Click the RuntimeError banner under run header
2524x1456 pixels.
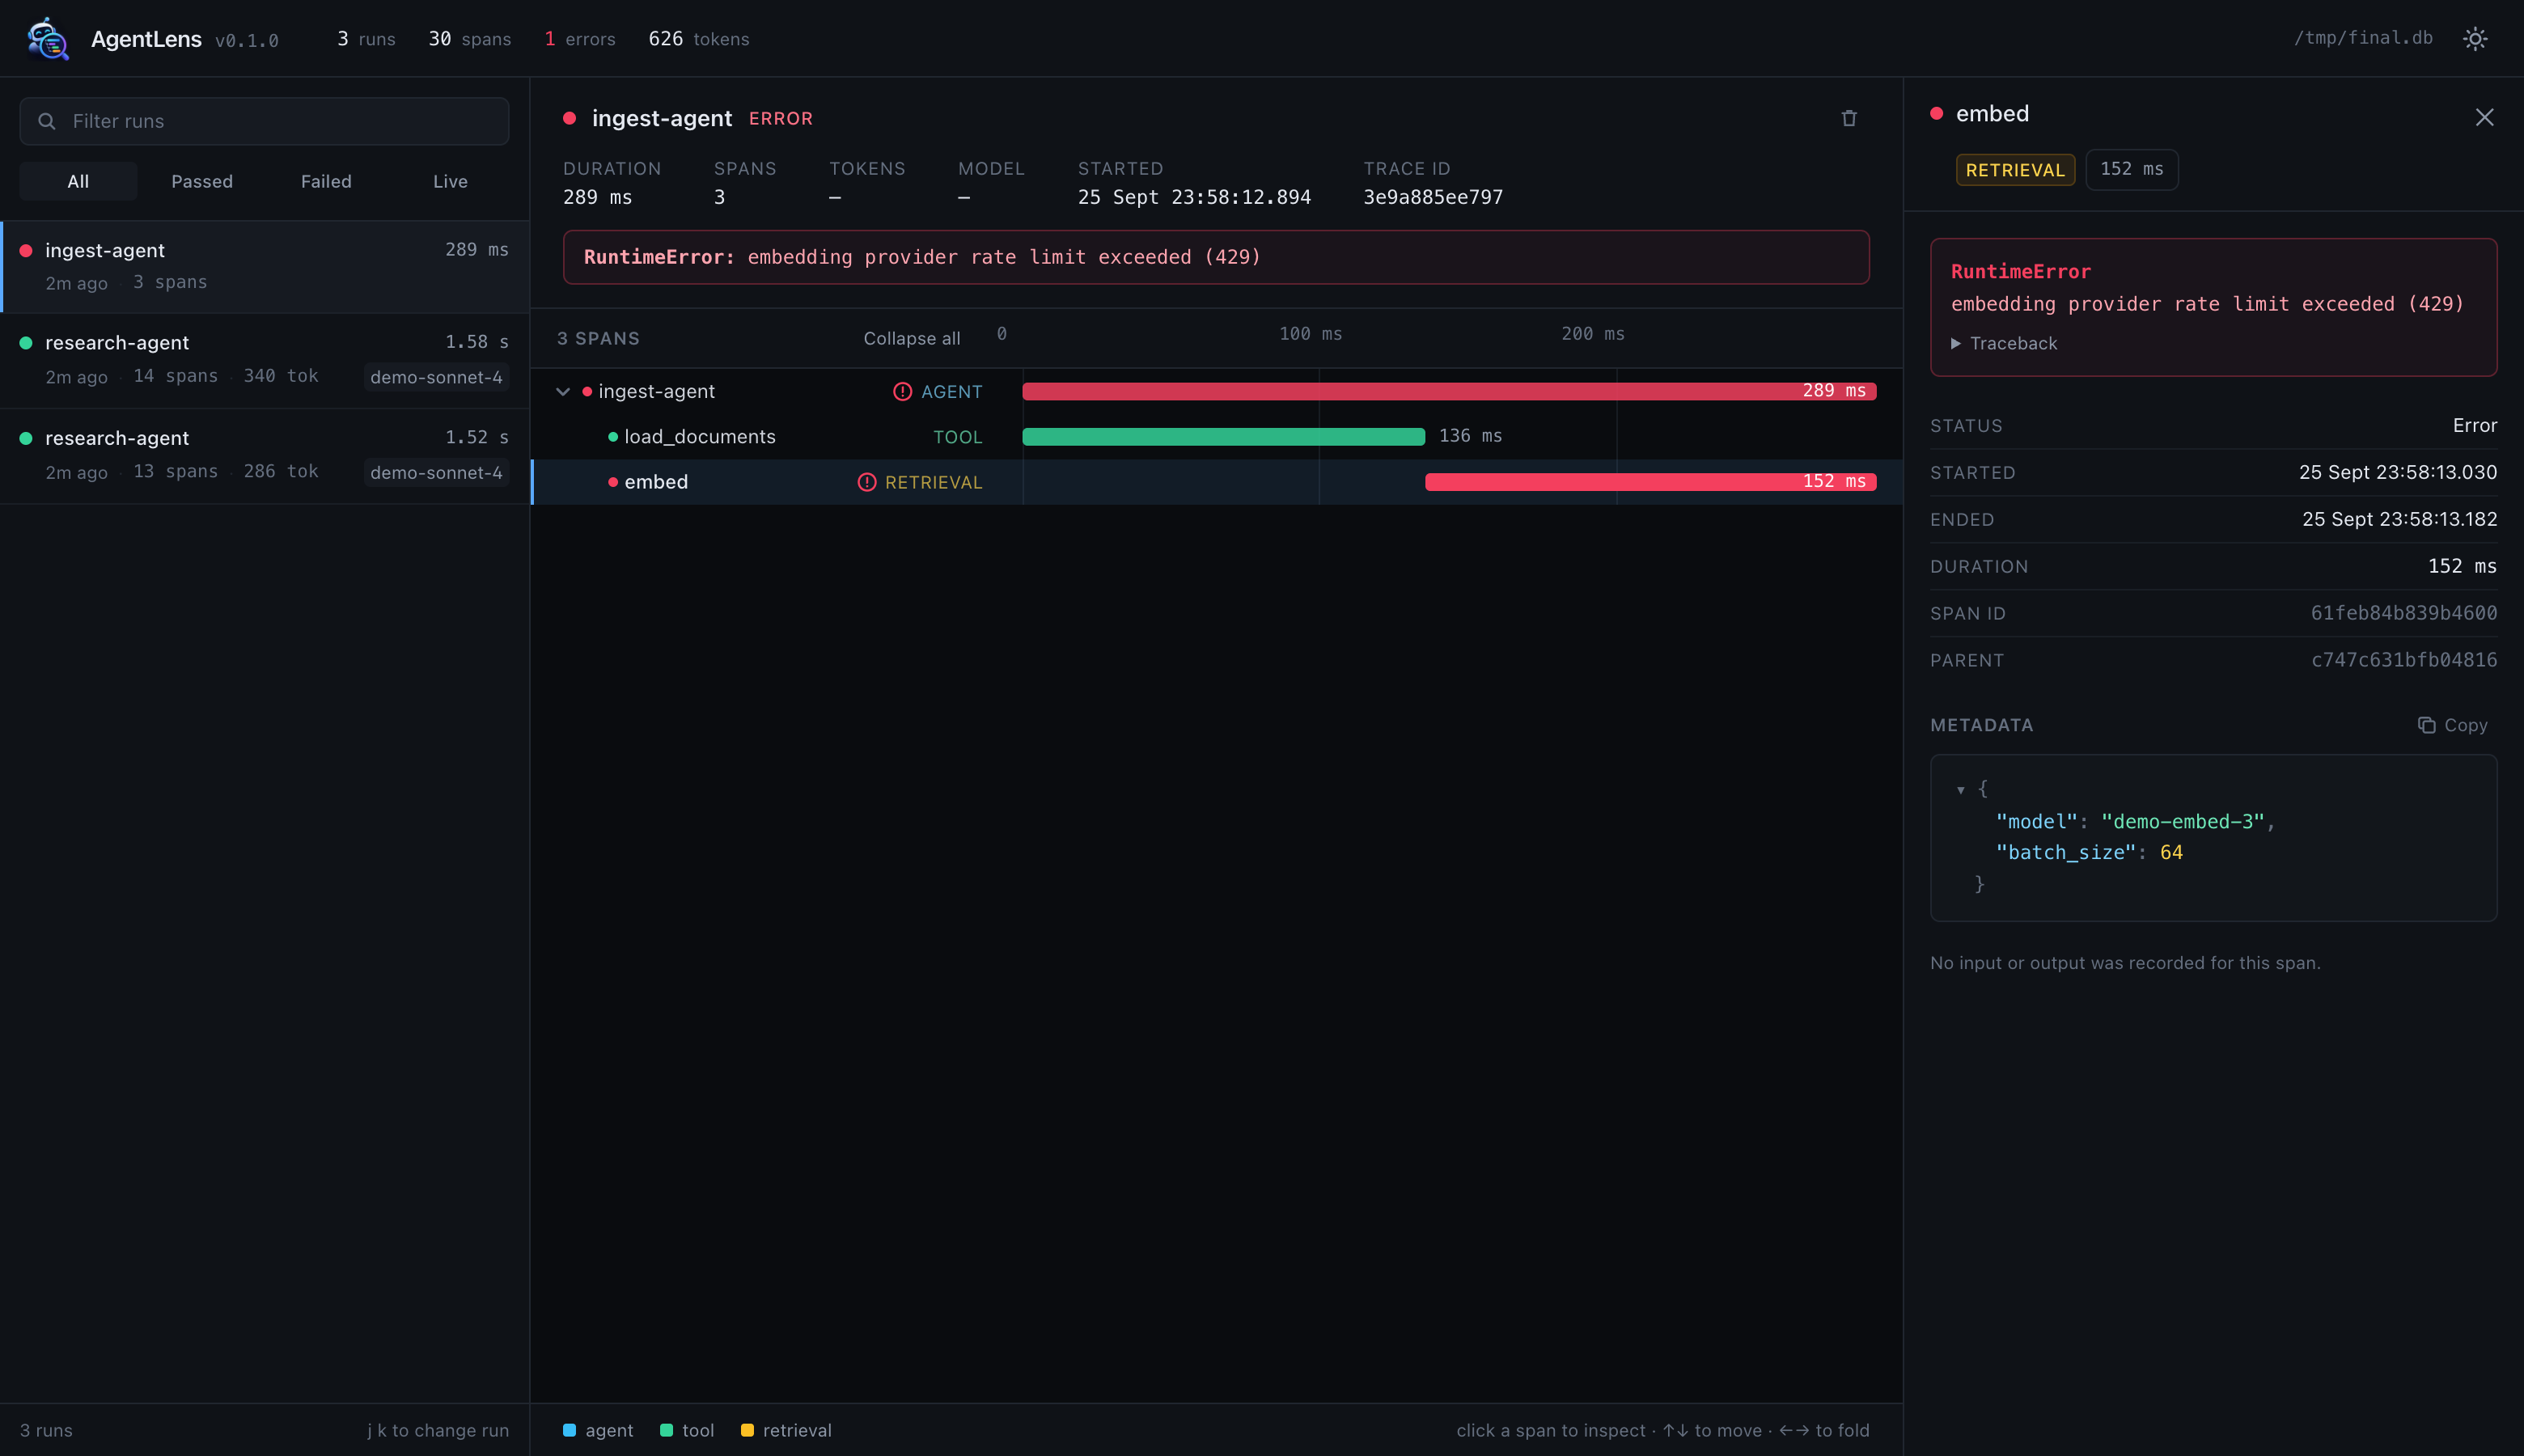pos(1215,257)
